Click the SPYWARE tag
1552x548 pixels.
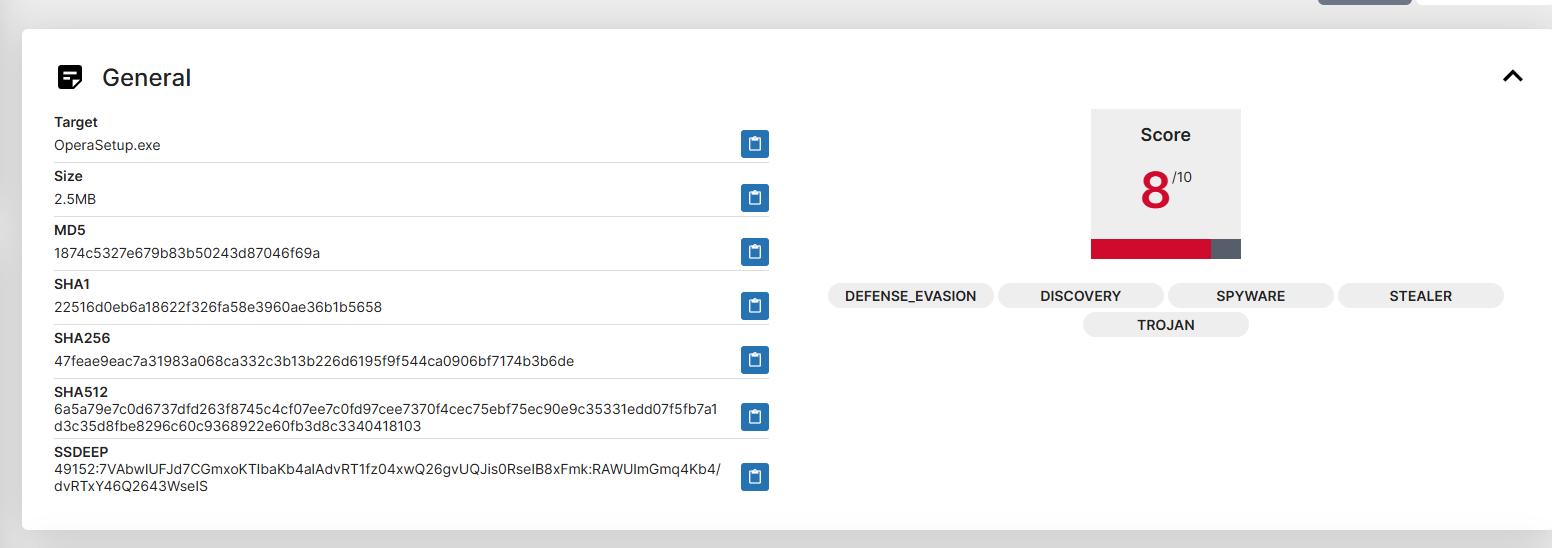pos(1250,296)
